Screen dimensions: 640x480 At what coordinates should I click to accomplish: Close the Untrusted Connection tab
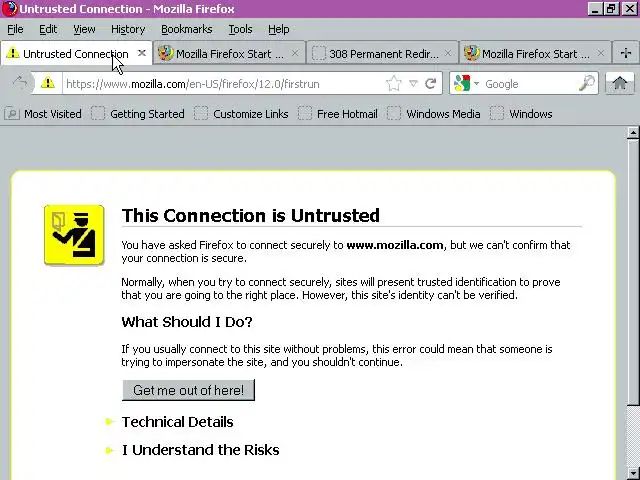point(142,53)
